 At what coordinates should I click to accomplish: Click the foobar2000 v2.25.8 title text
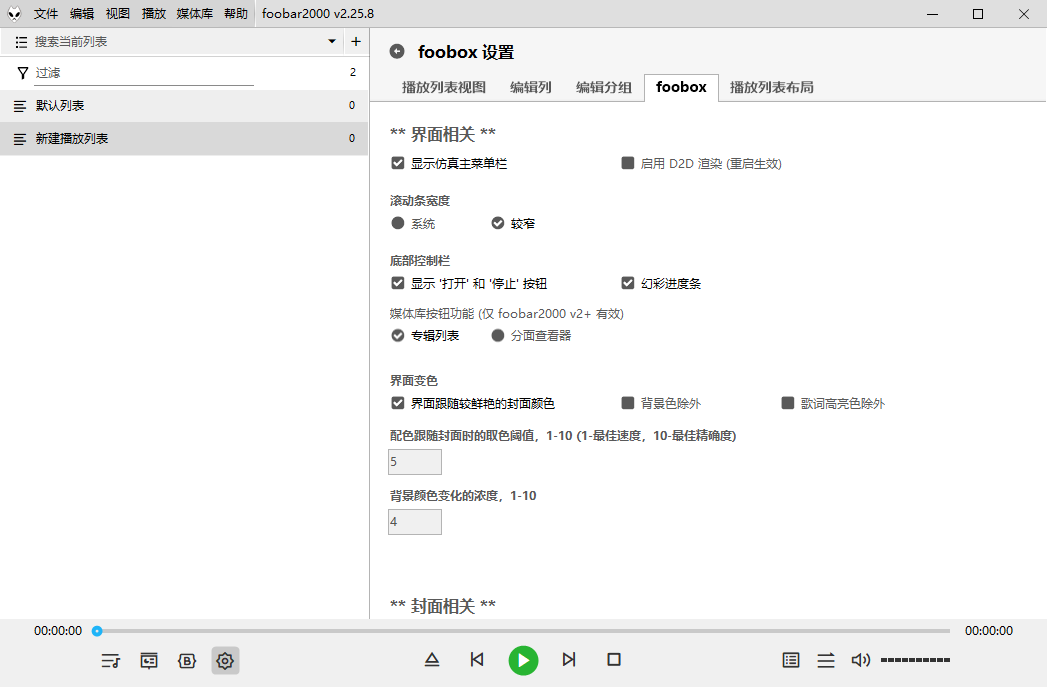tap(318, 13)
